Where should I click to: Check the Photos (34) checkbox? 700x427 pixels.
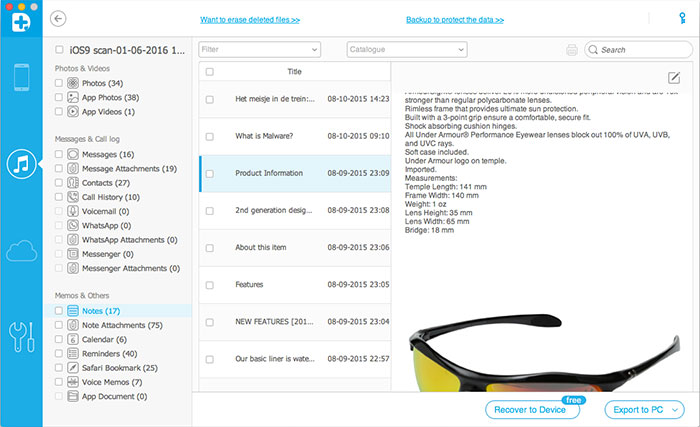click(x=58, y=83)
